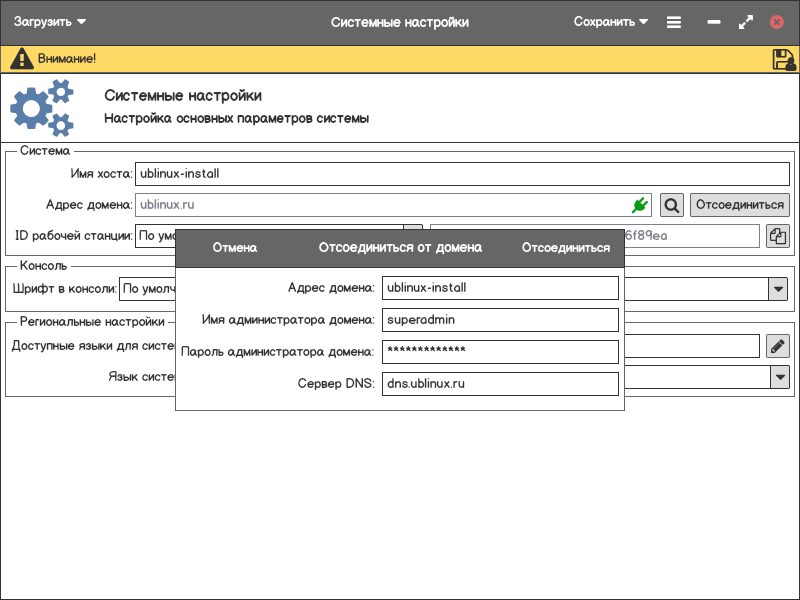Expand the Сохранить dropdown menu
The height and width of the screenshot is (600, 800).
[x=611, y=22]
